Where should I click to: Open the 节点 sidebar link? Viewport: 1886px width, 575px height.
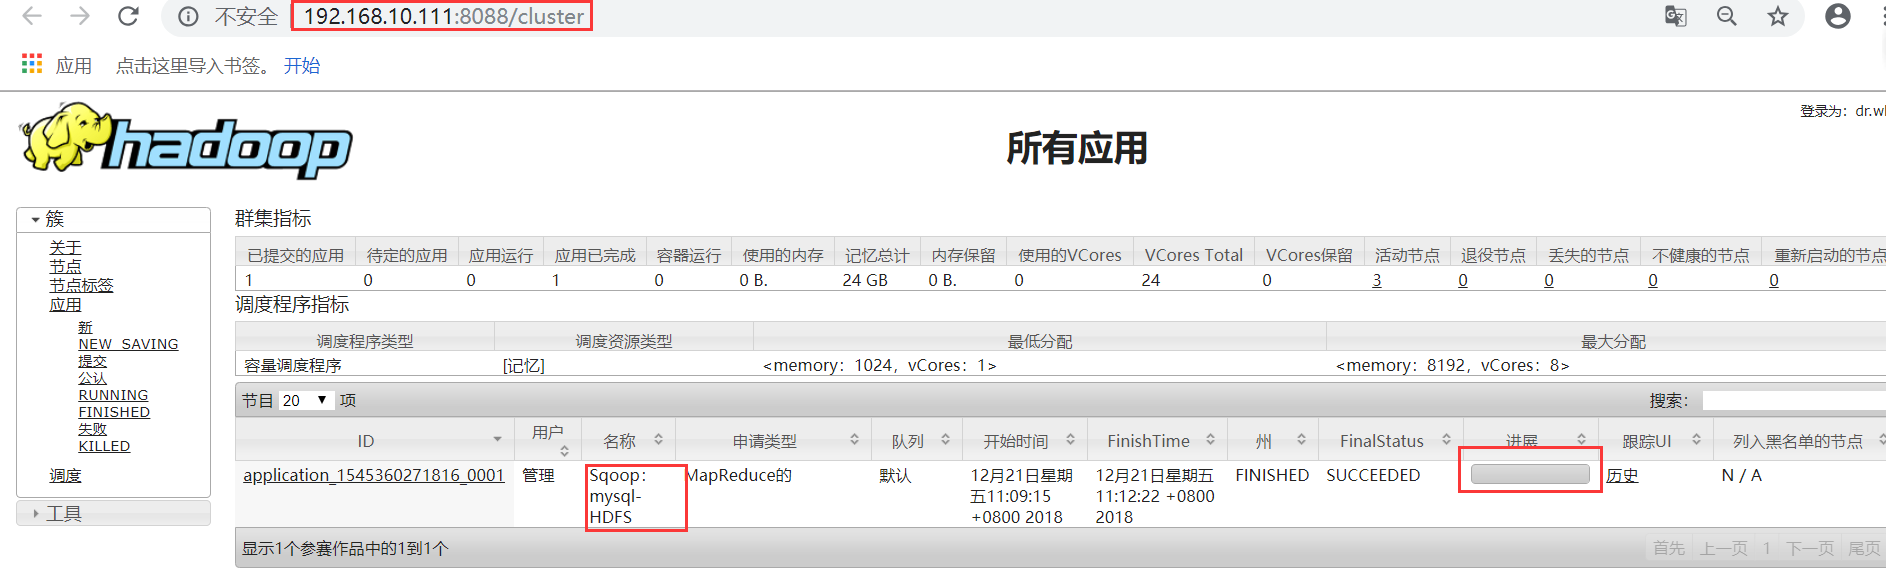(x=65, y=267)
